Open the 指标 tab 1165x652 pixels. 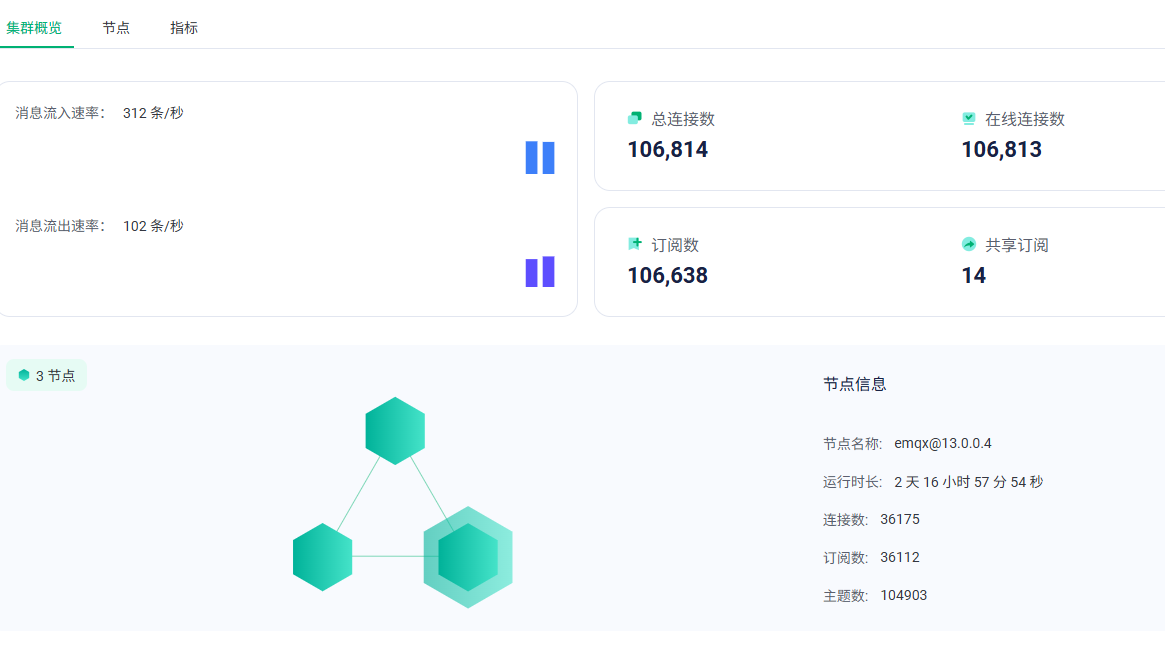pos(184,28)
